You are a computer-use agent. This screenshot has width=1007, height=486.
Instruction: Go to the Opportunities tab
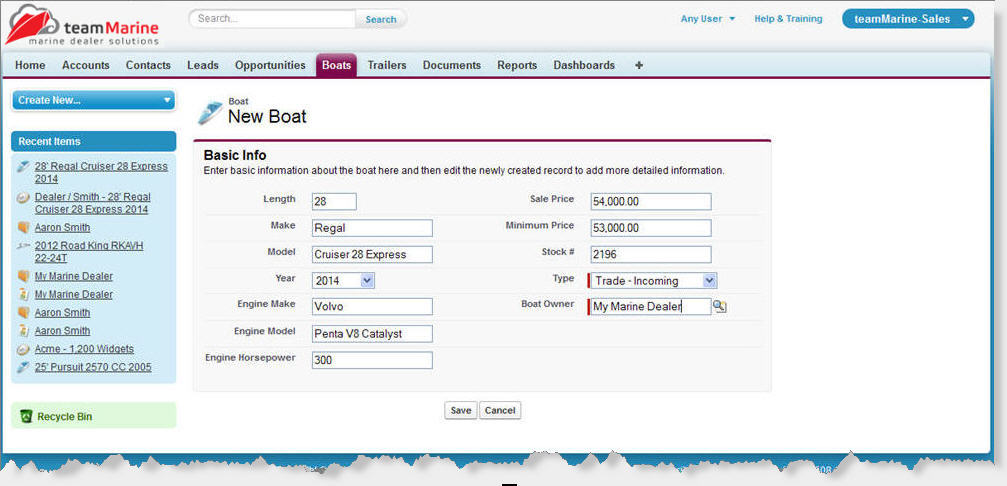pyautogui.click(x=270, y=66)
